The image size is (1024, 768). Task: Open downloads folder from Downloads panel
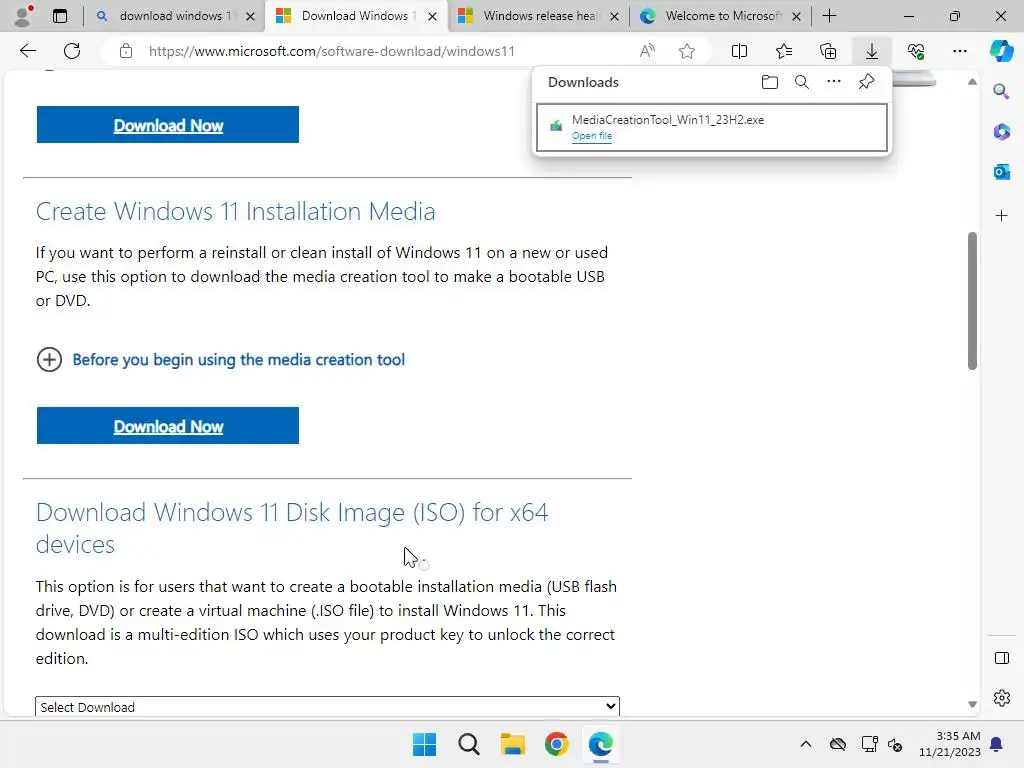[770, 82]
